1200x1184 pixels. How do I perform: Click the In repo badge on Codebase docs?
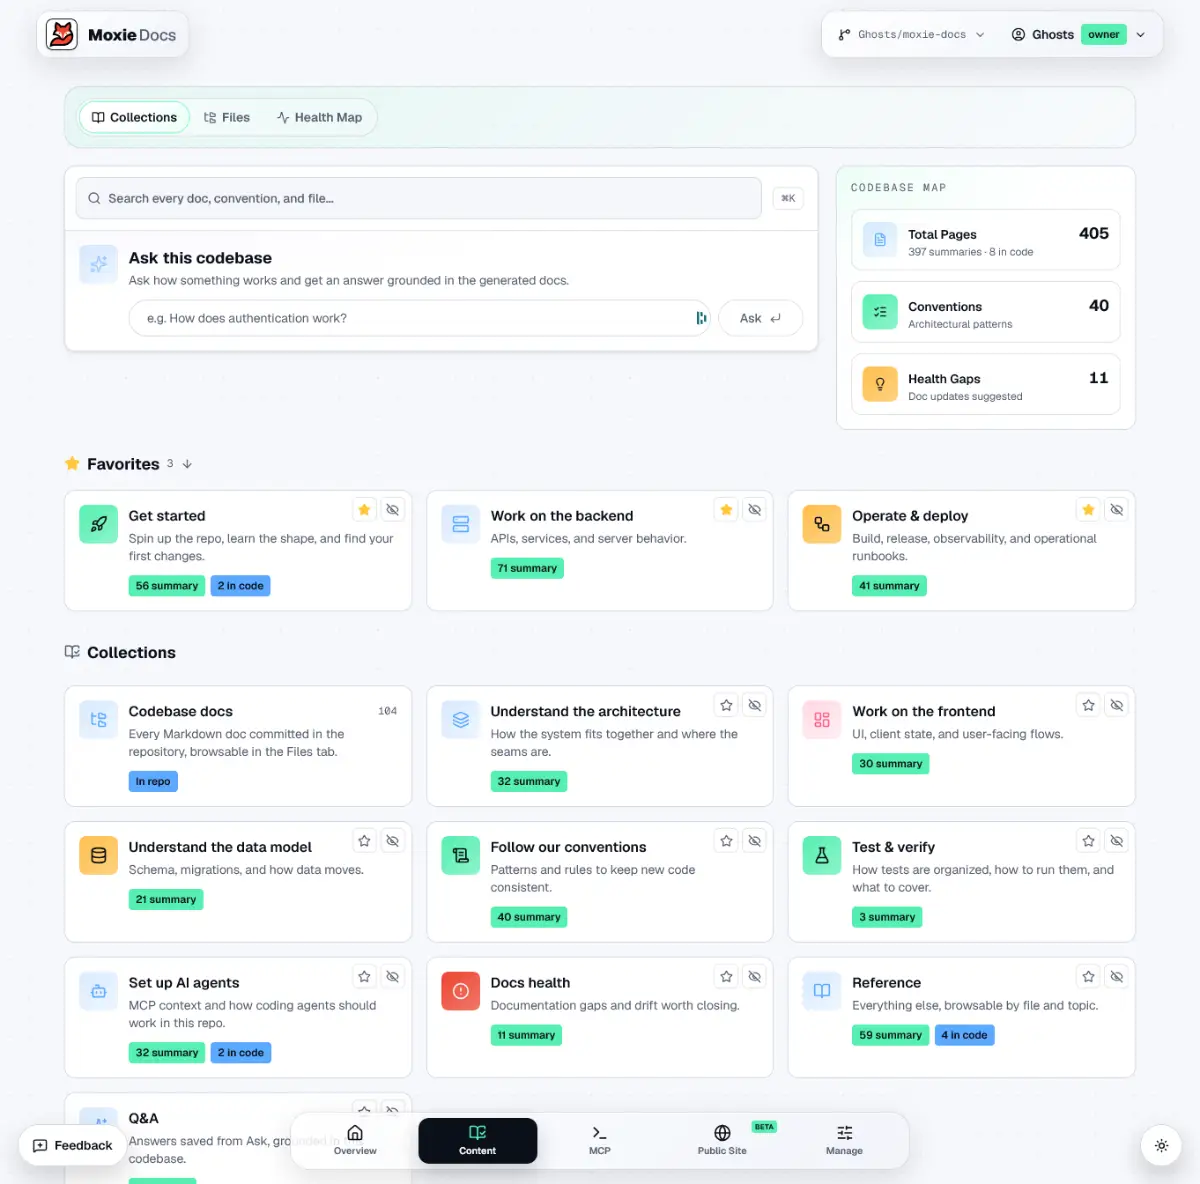(x=153, y=781)
